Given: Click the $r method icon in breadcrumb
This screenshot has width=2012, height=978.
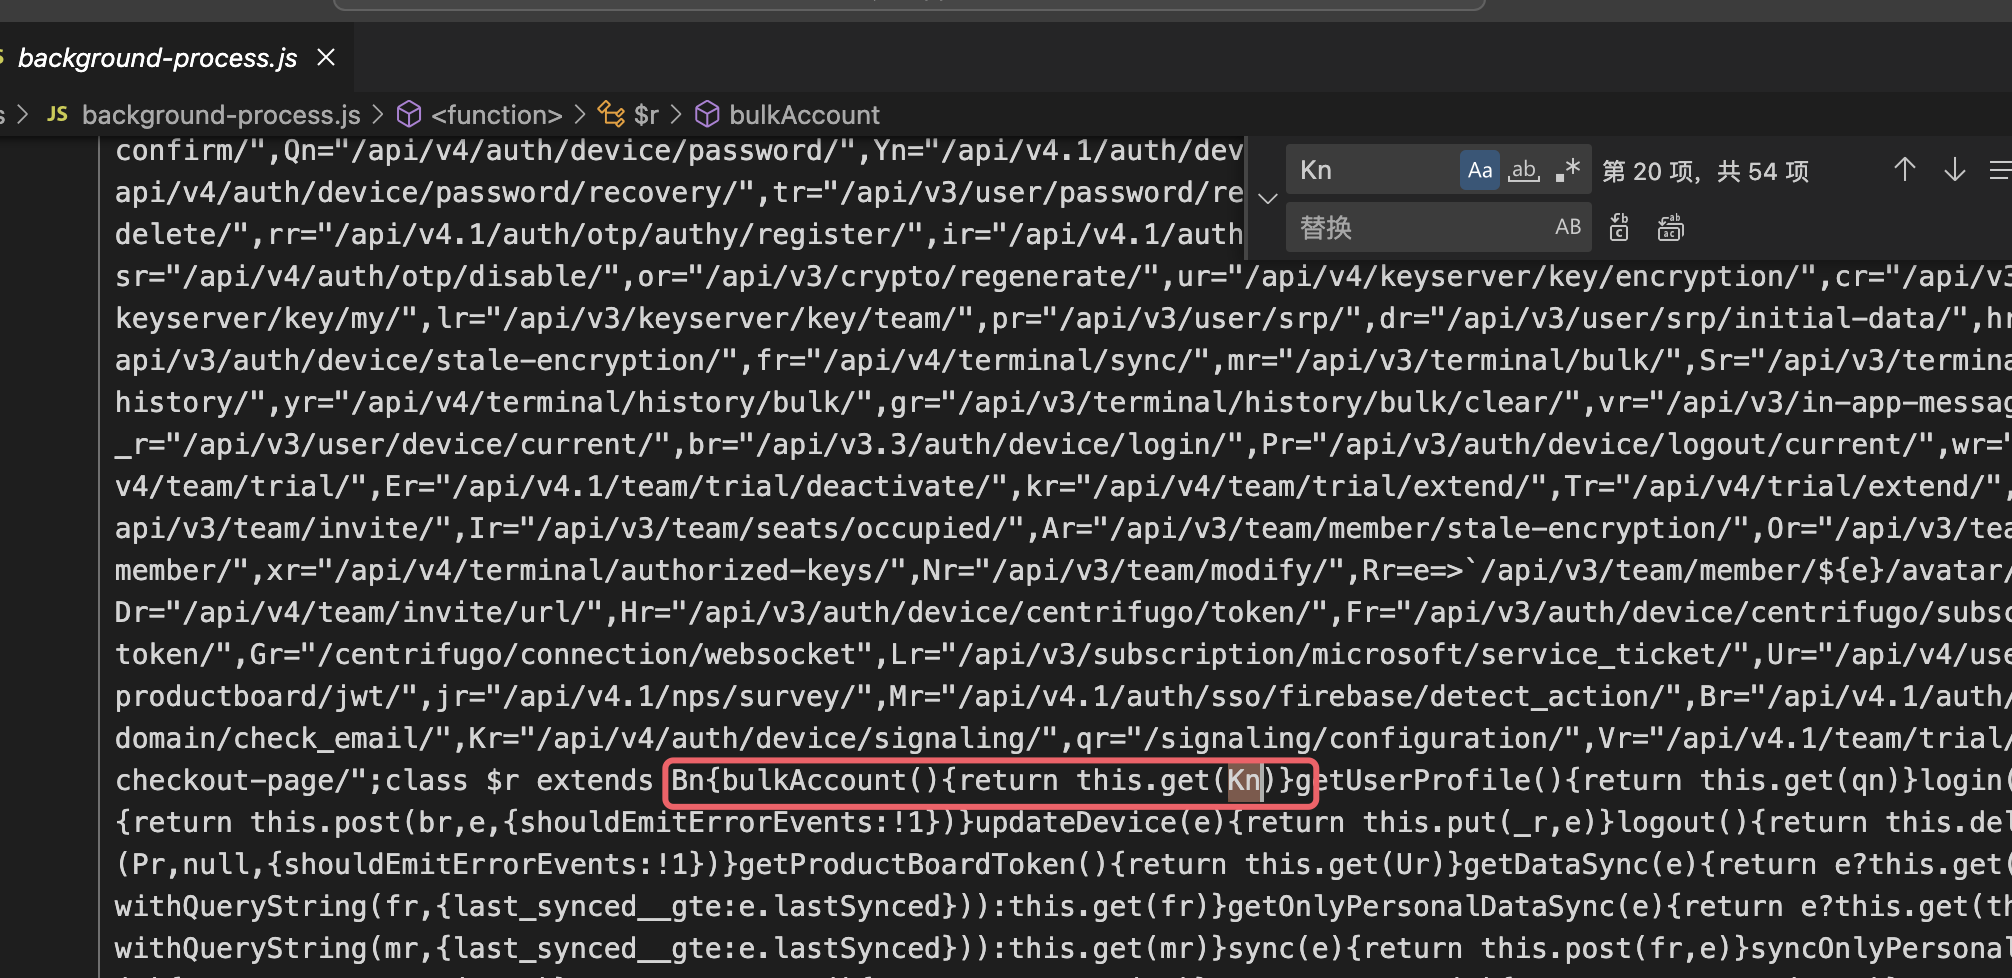Looking at the screenshot, I should pyautogui.click(x=612, y=114).
